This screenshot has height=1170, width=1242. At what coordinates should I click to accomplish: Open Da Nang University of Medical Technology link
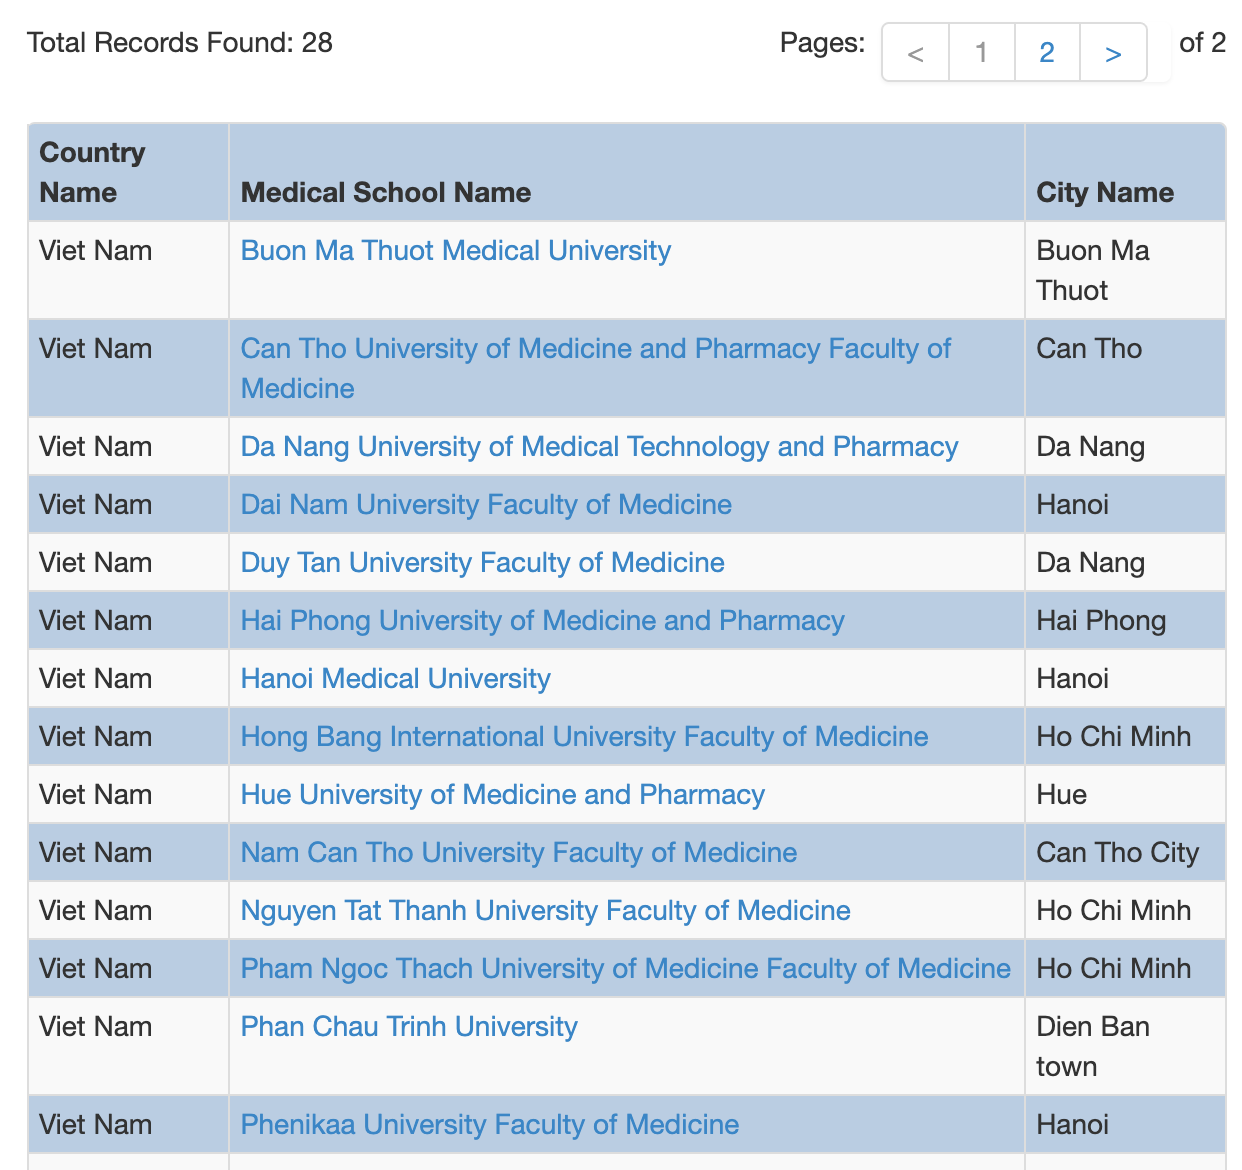[x=600, y=446]
